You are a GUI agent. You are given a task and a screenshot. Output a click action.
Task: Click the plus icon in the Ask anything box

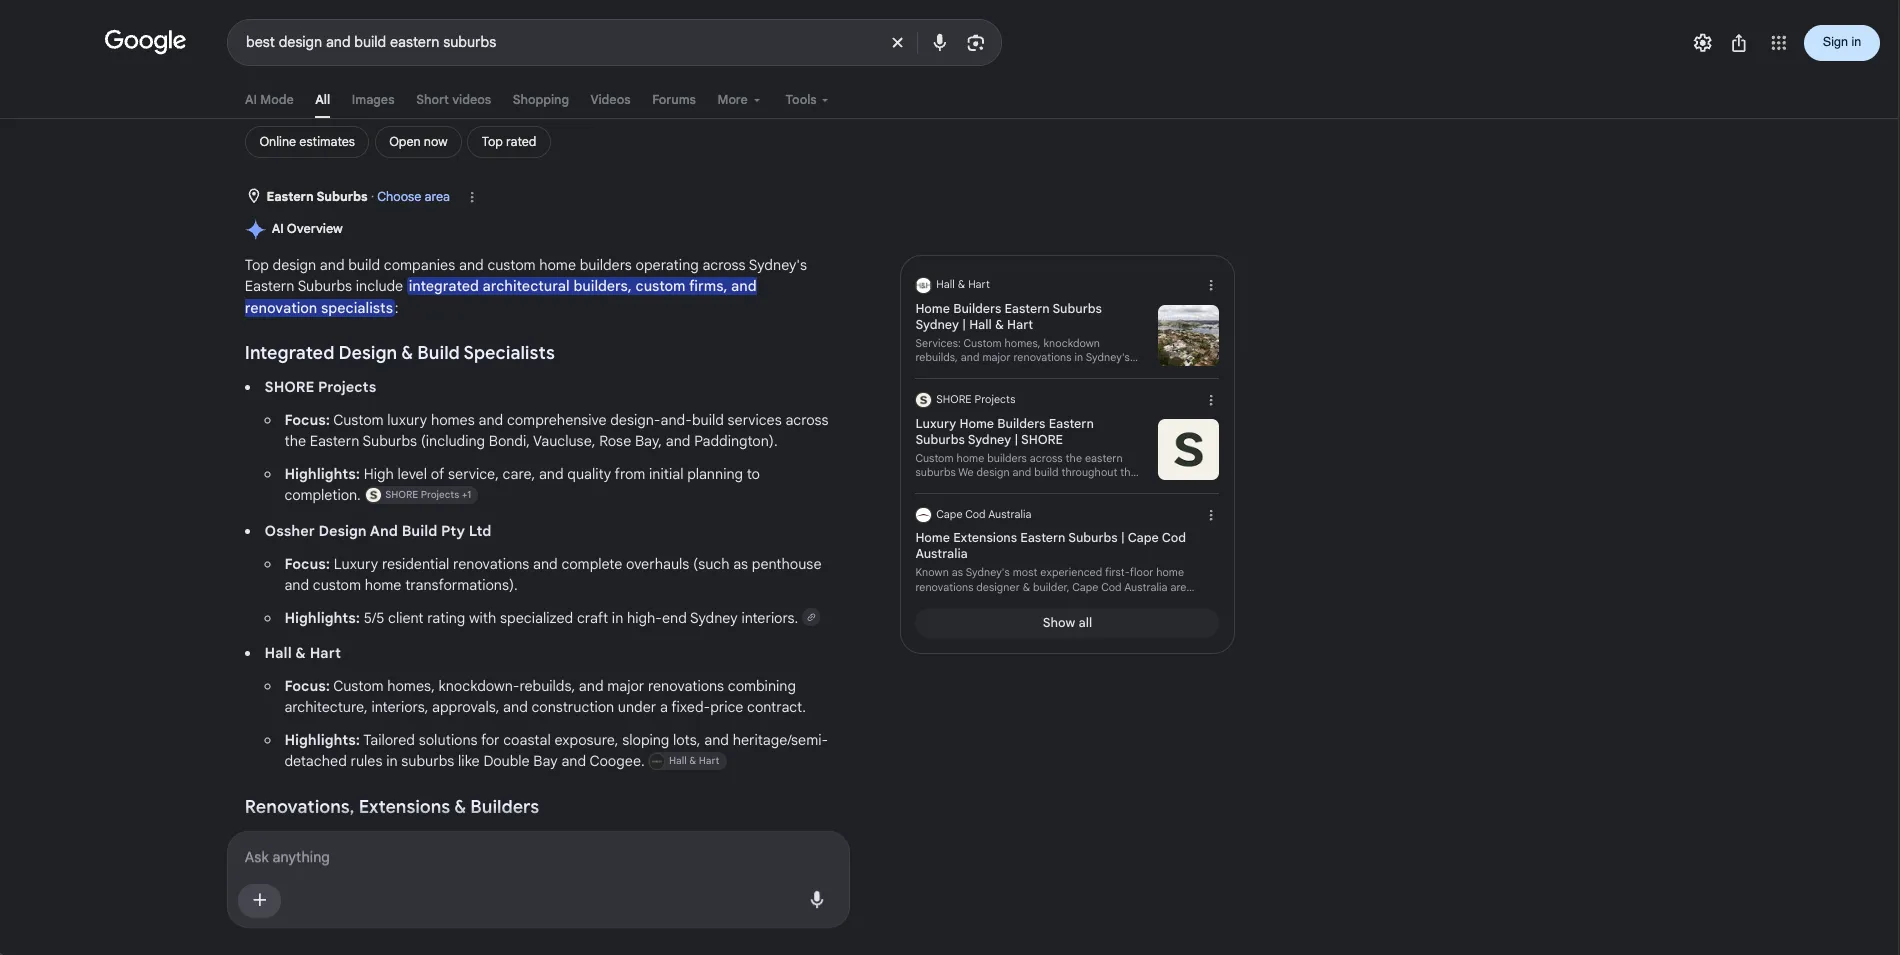(259, 900)
